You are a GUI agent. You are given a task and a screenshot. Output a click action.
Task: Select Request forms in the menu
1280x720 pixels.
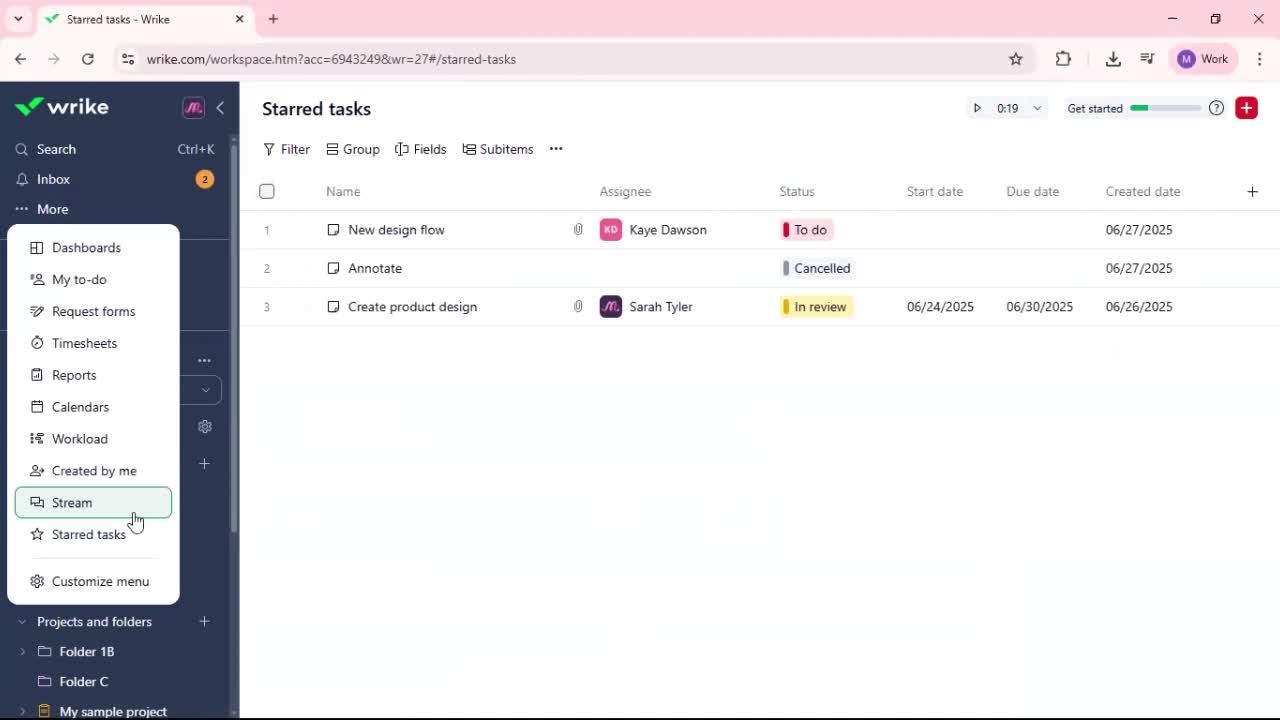(x=93, y=311)
